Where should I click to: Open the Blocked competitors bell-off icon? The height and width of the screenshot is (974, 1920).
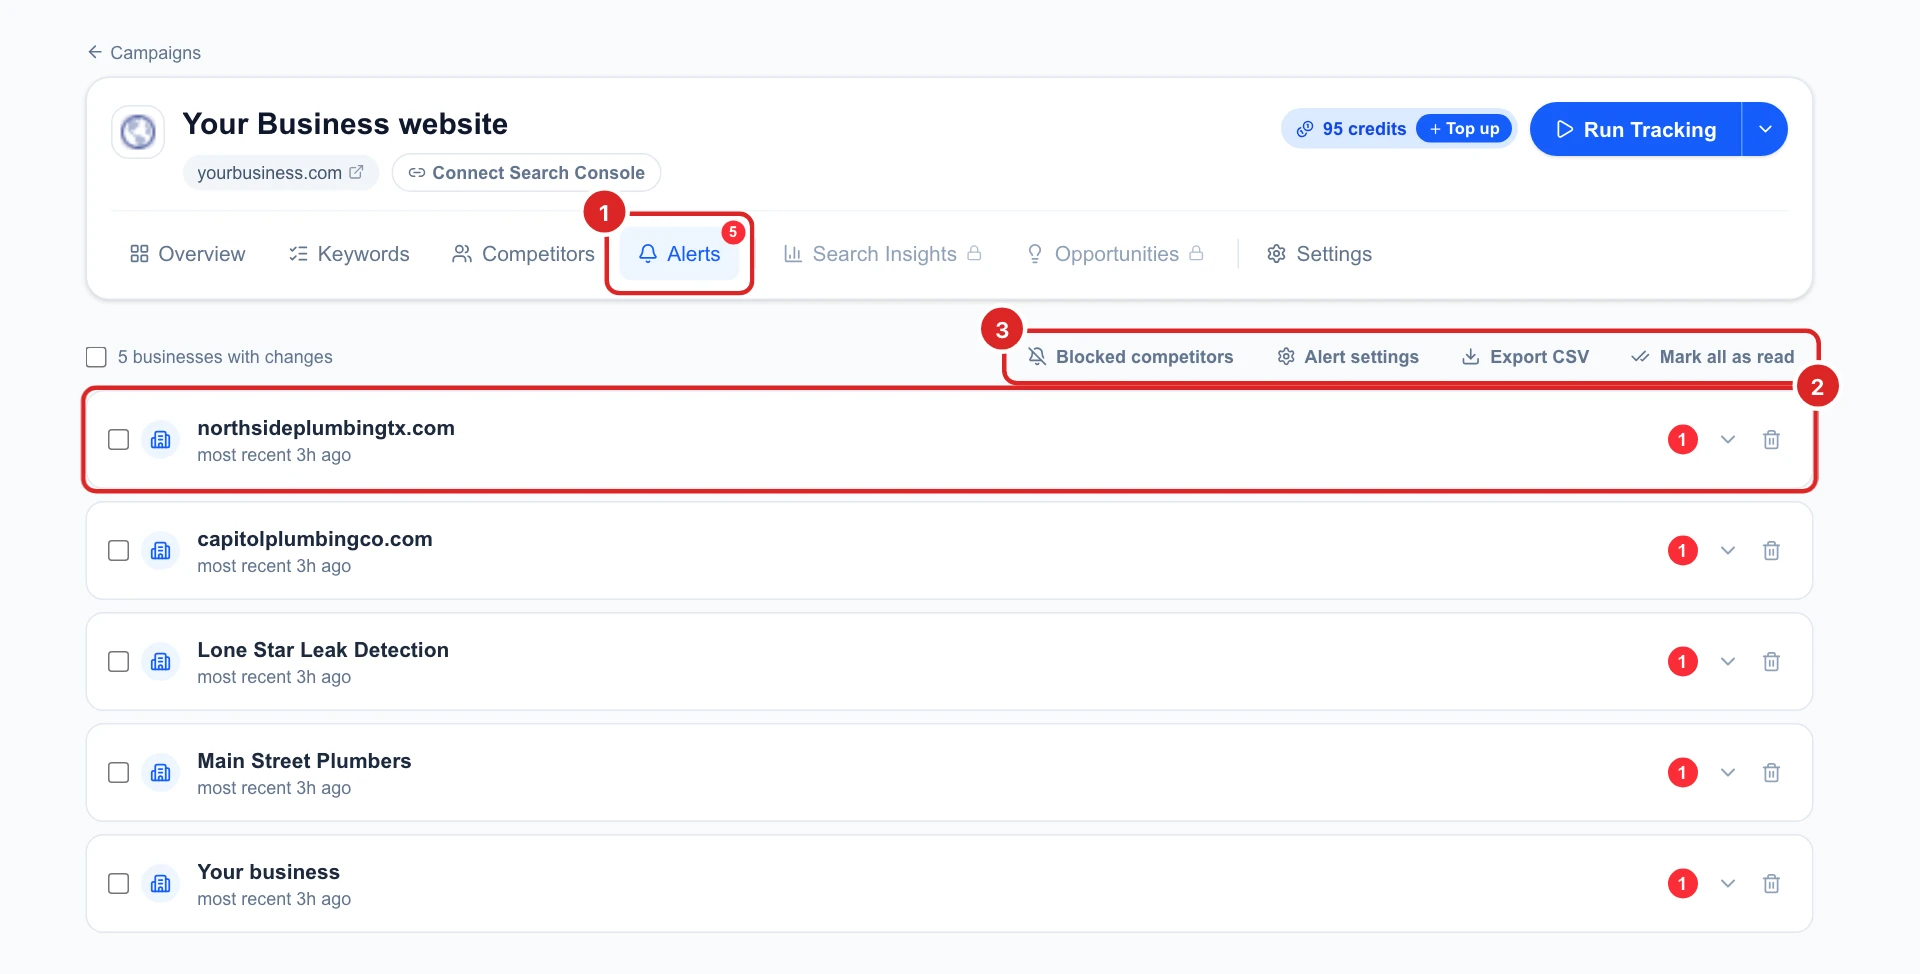[1037, 357]
